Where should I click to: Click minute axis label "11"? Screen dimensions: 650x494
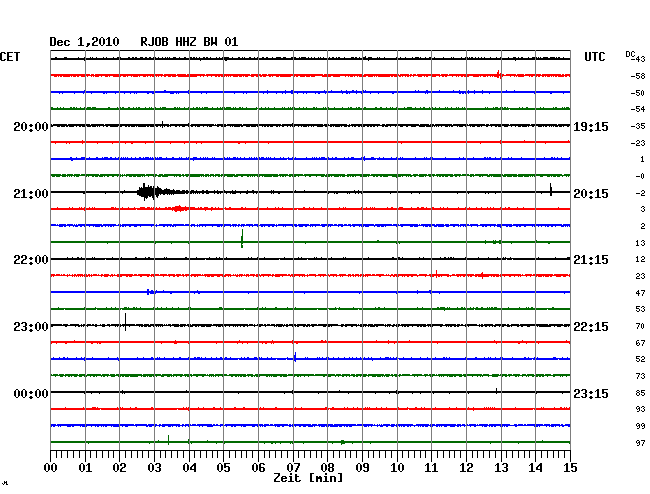tap(431, 467)
